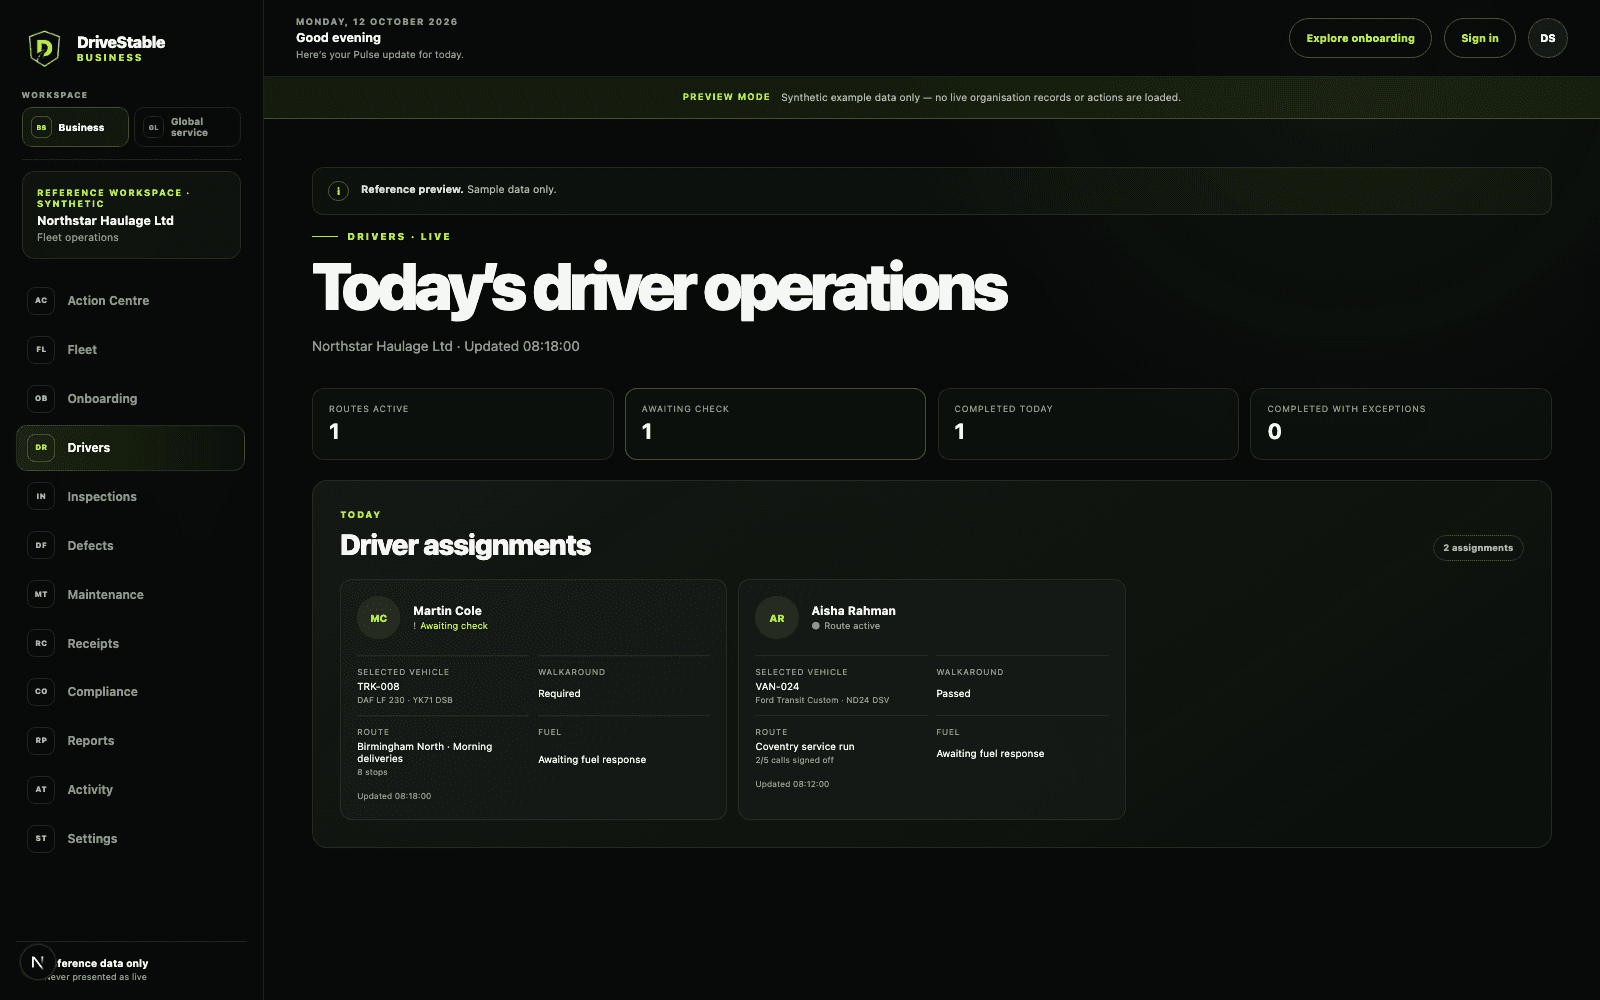Click the AC badge icon for Action Centre
Screen dimensions: 1600x1000
pos(41,300)
